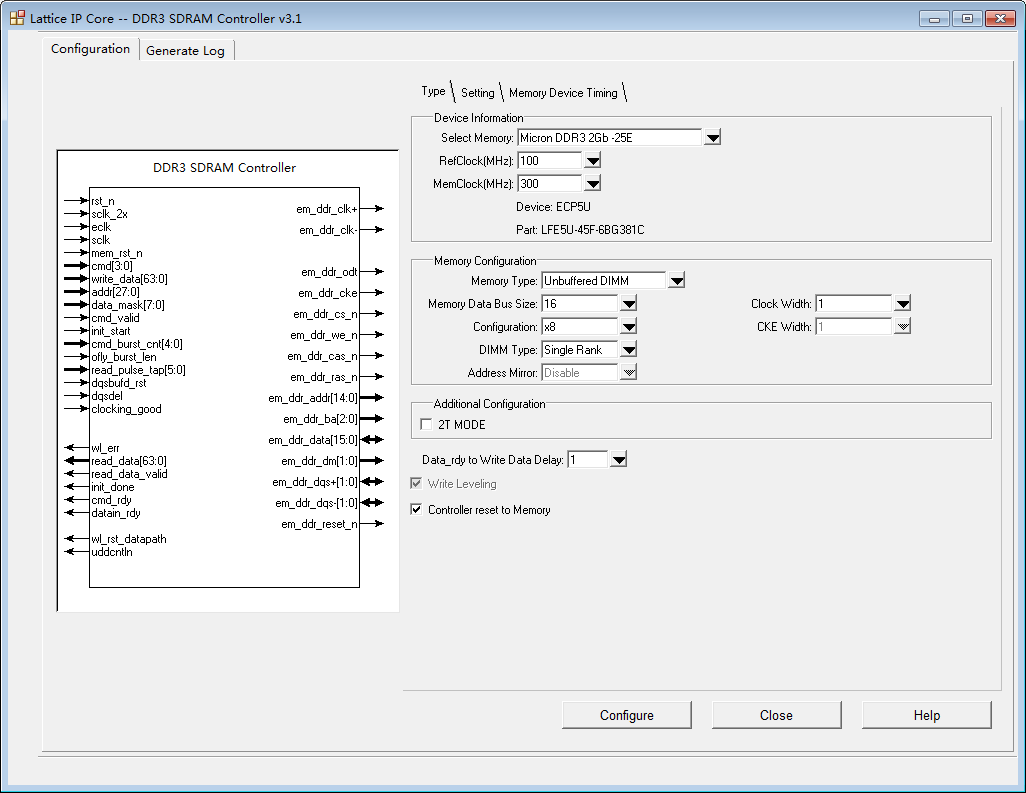
Task: Uncheck Controller reset to Memory checkbox
Action: tap(416, 509)
